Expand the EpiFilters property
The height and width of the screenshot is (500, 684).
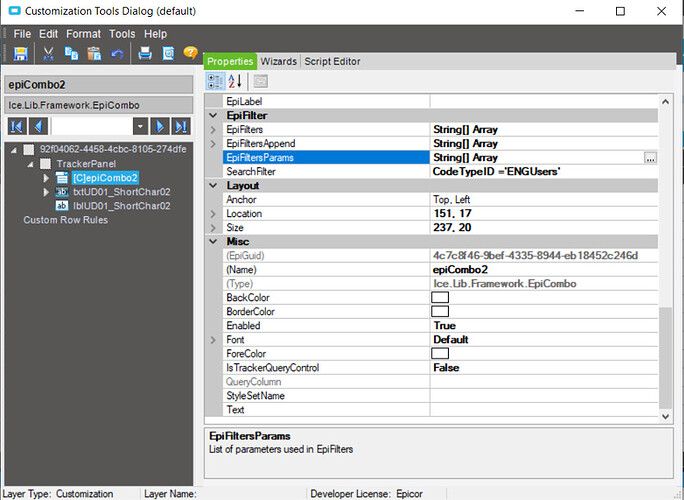(x=213, y=130)
